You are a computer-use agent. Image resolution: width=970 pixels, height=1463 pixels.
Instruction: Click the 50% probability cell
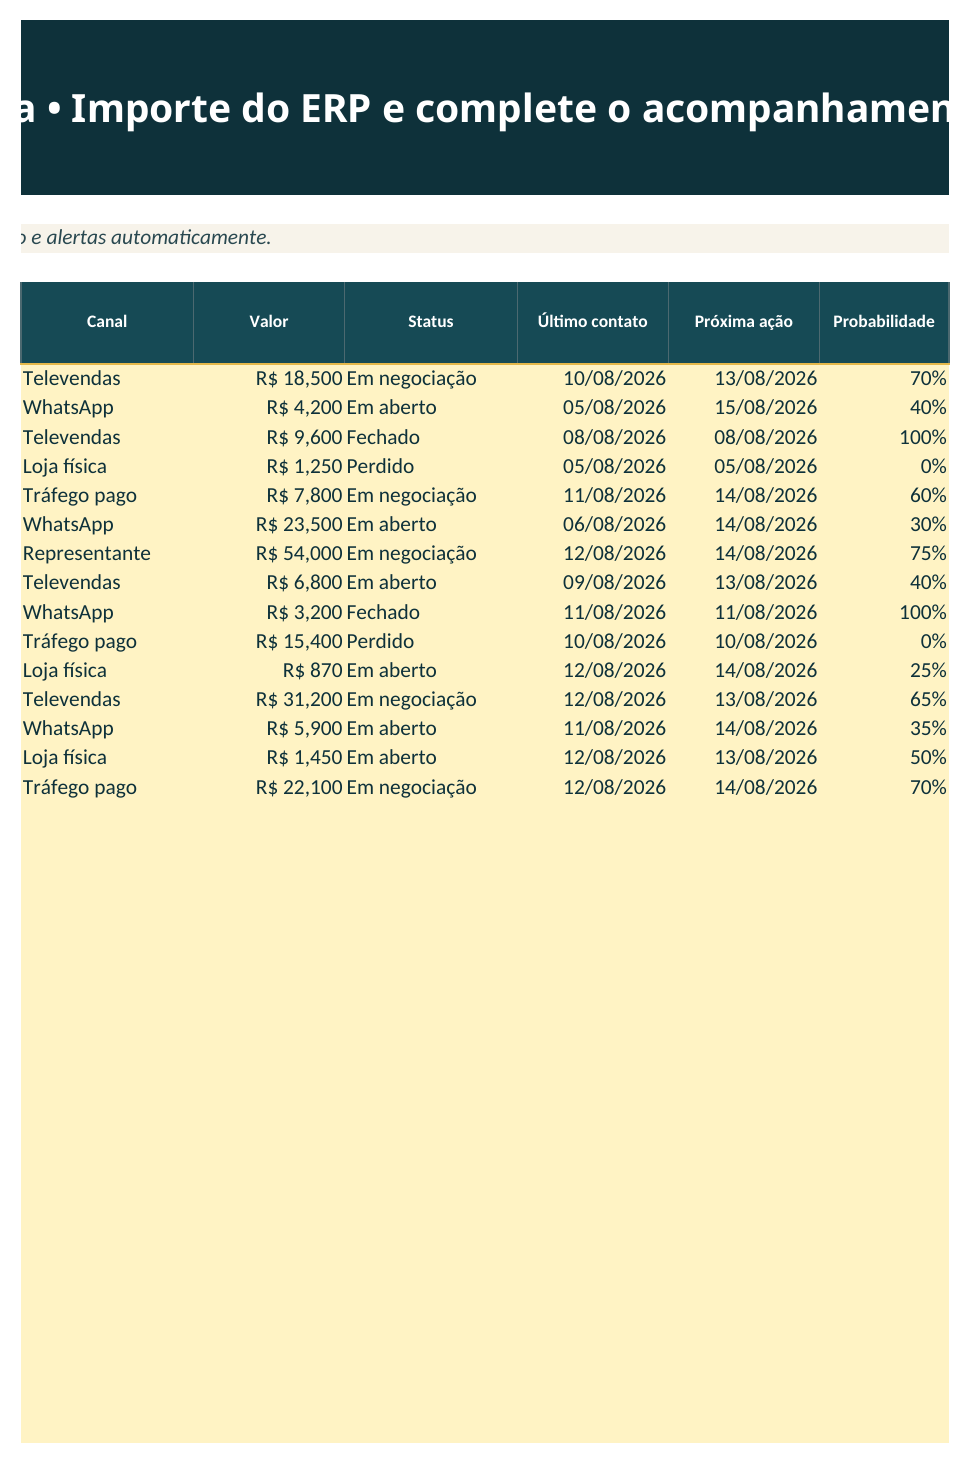[x=884, y=757]
